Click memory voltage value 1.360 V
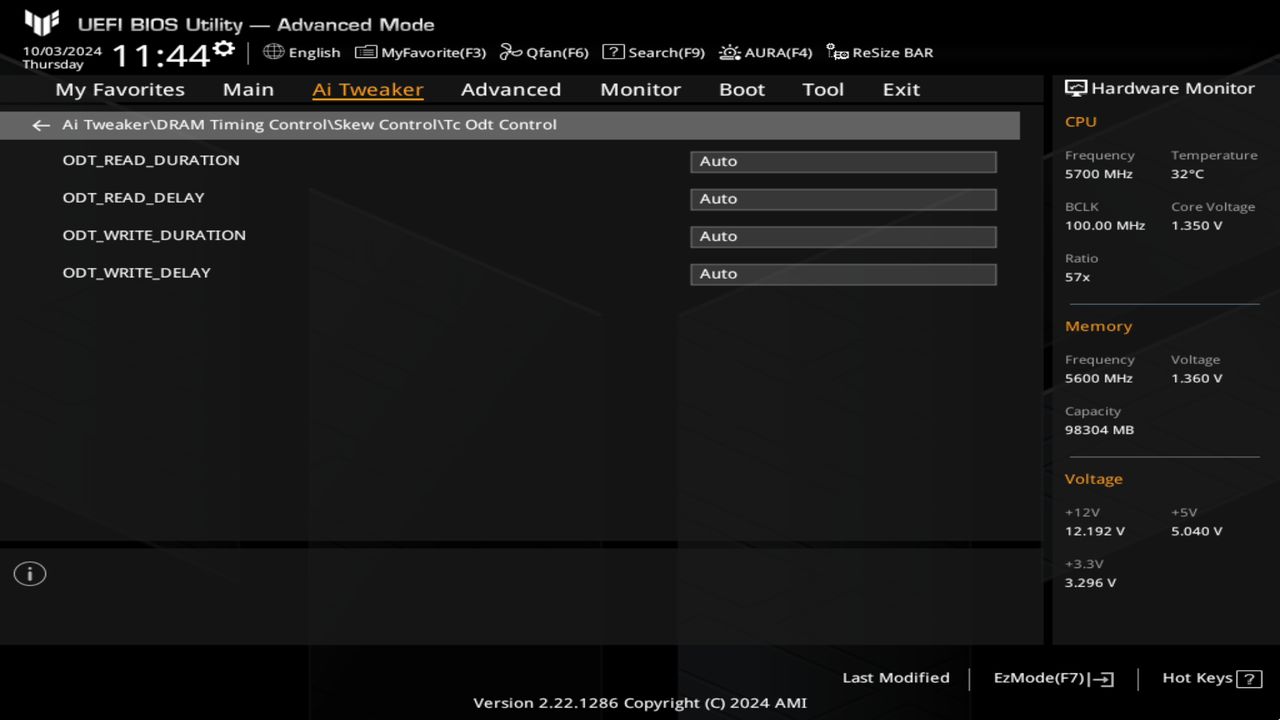Image resolution: width=1280 pixels, height=720 pixels. (x=1197, y=379)
